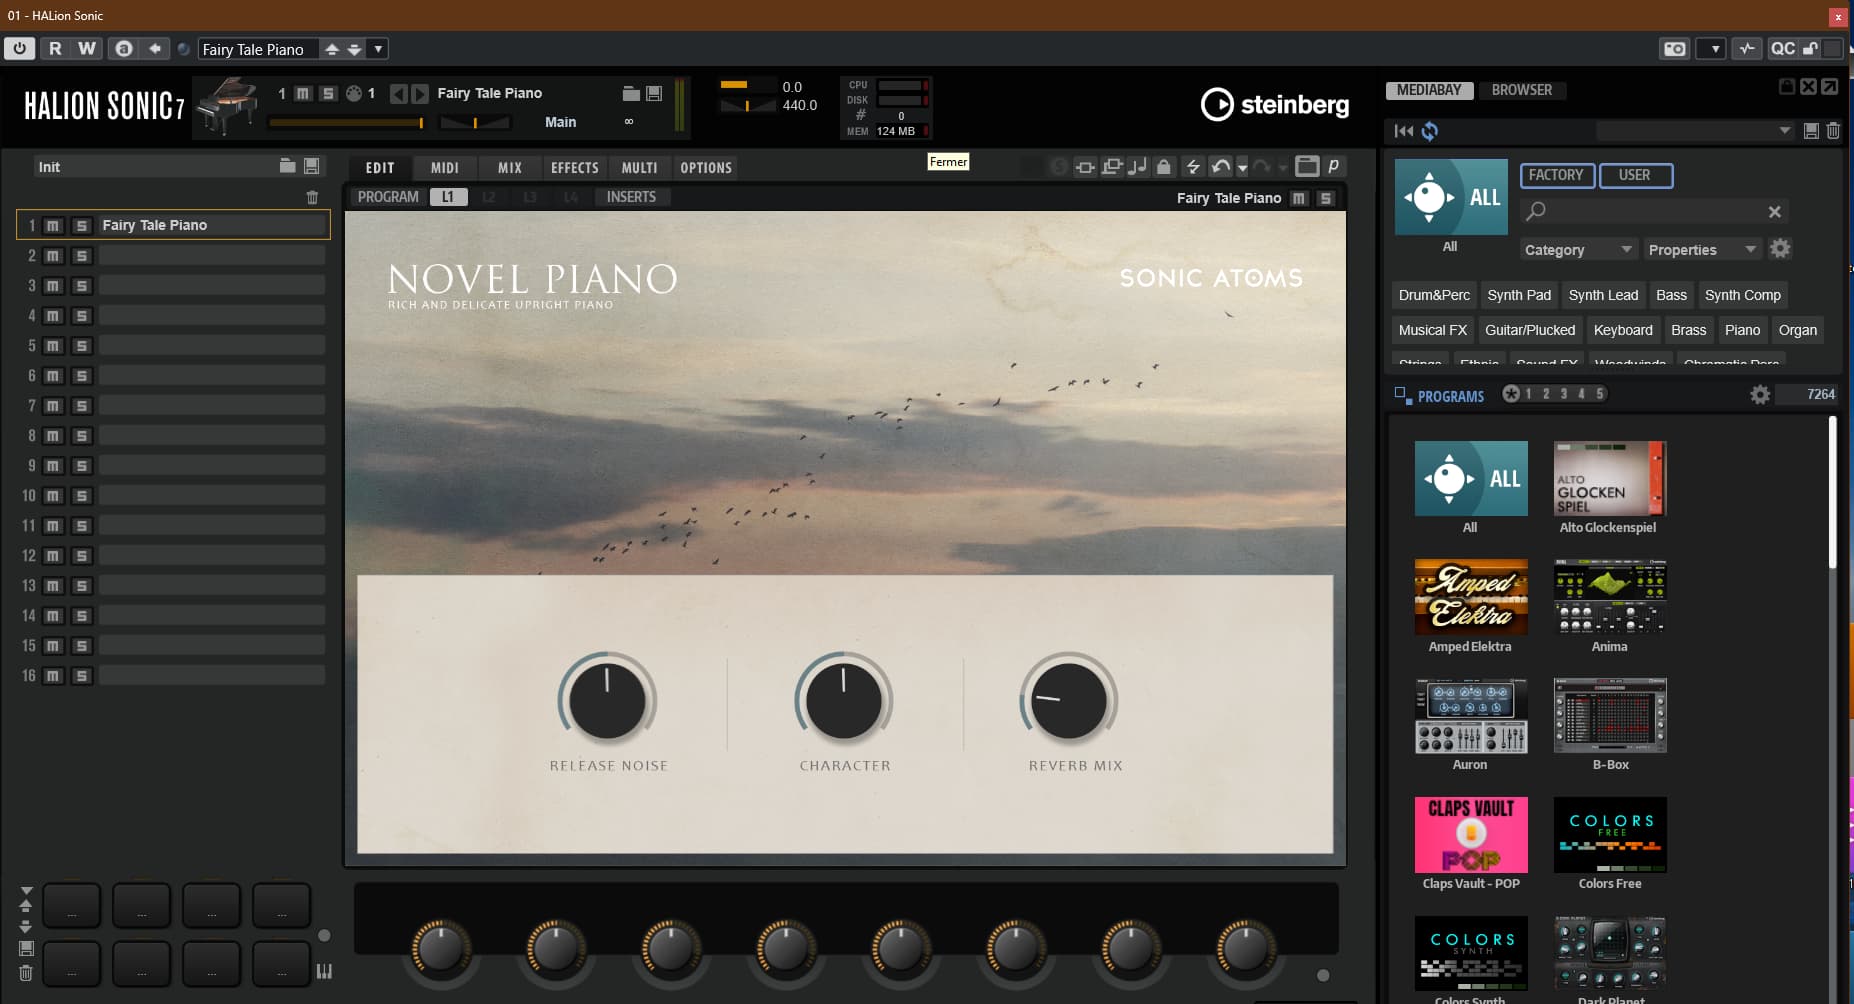Click the MEDIABAY tab
The height and width of the screenshot is (1004, 1854).
point(1429,90)
